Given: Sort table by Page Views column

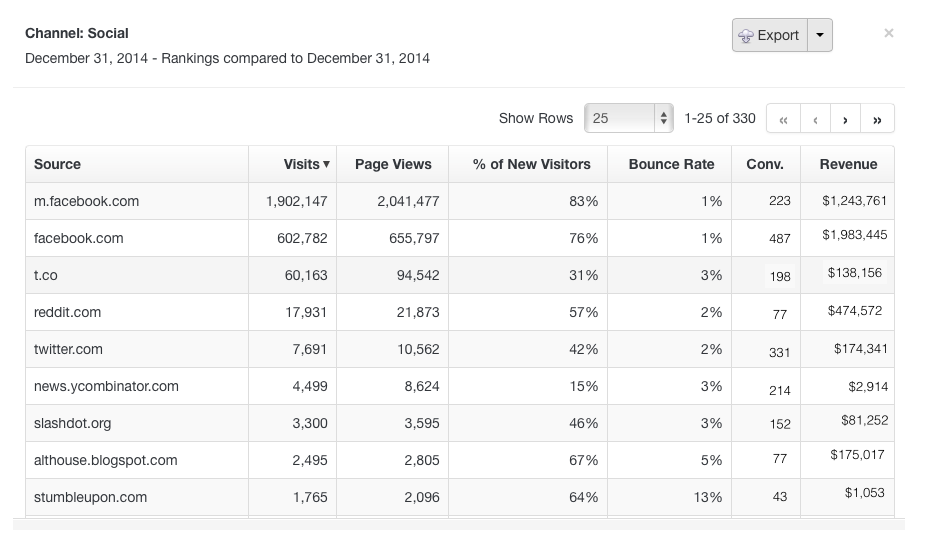Looking at the screenshot, I should click(393, 164).
